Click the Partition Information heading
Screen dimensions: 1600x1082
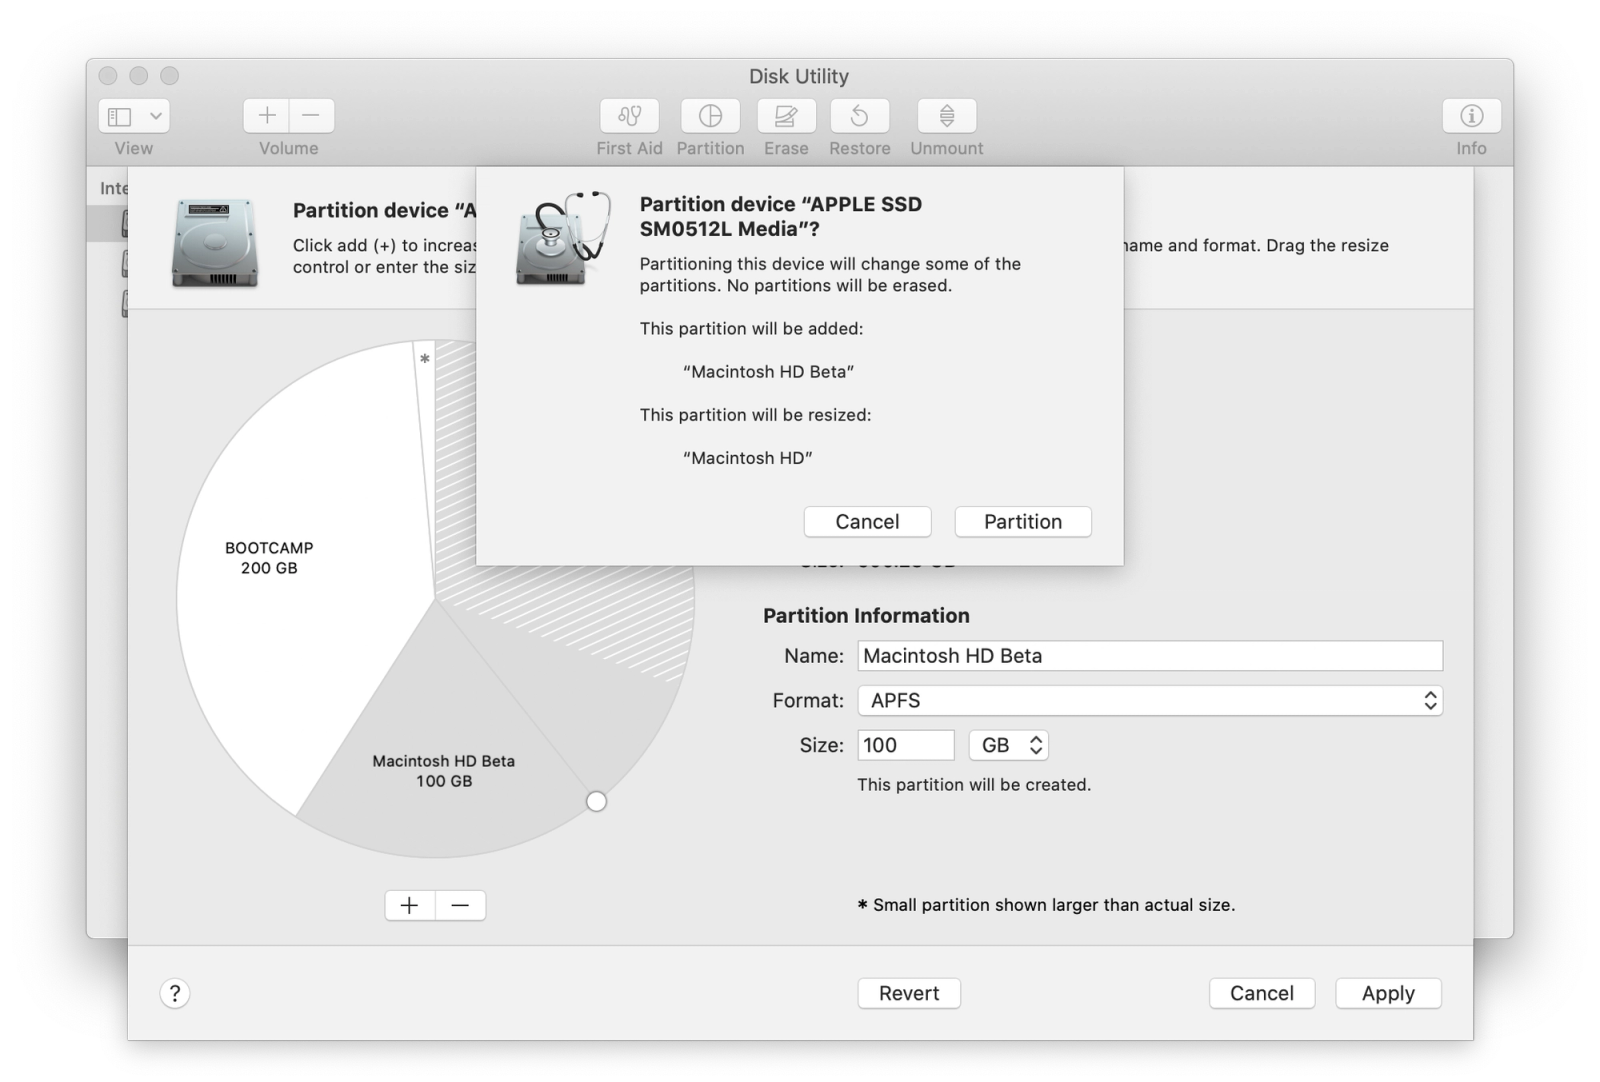(x=866, y=616)
